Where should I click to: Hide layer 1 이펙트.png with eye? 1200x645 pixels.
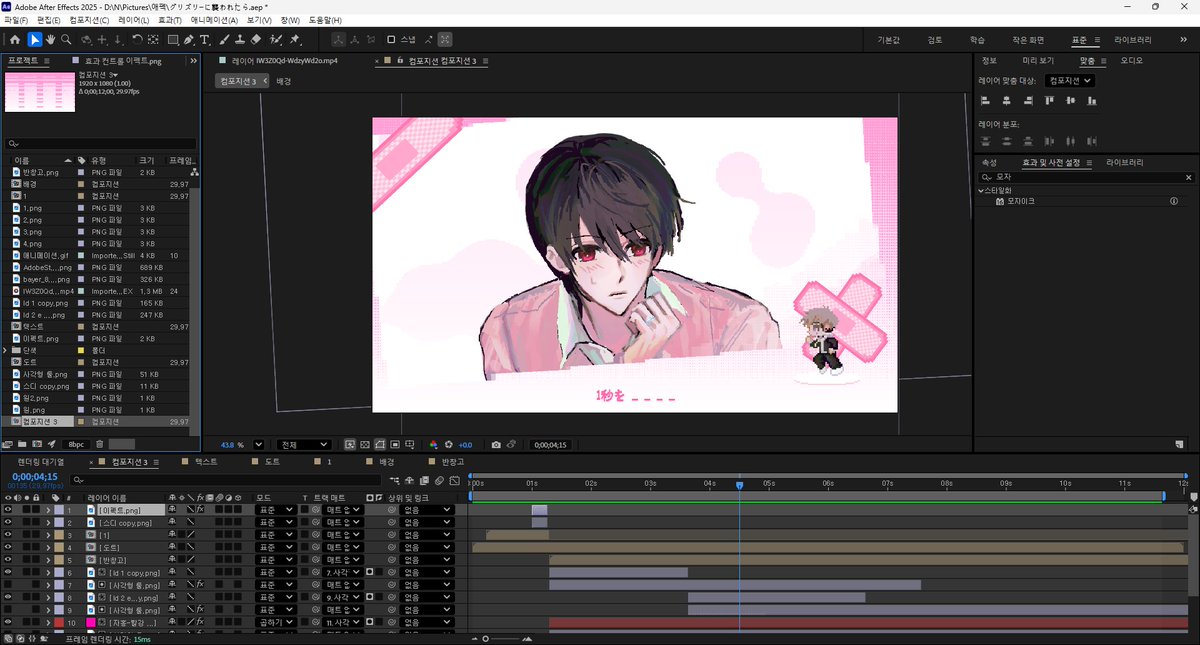click(8, 510)
